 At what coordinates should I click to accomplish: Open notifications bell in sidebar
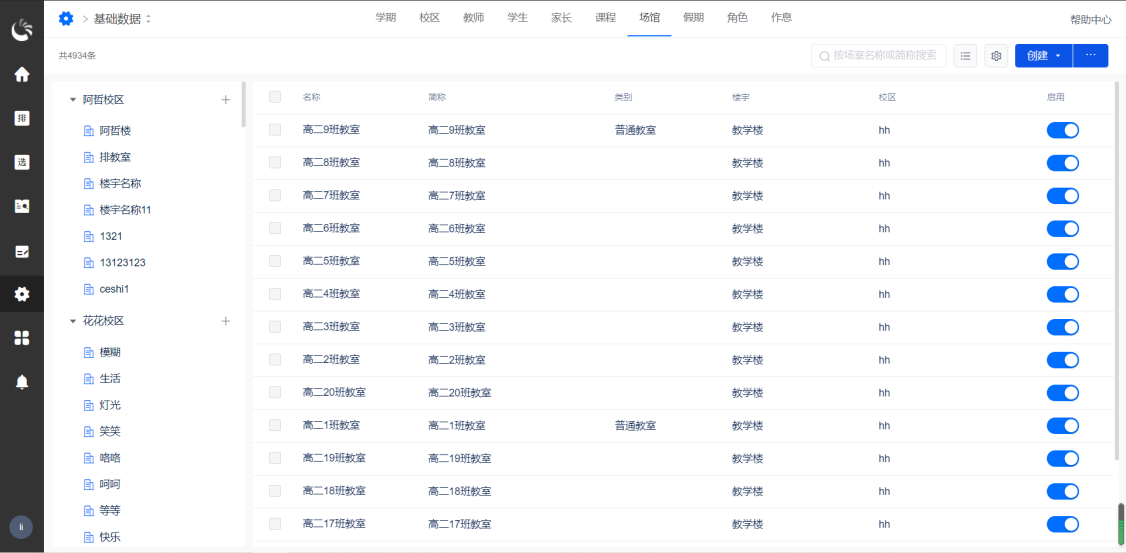pos(22,381)
